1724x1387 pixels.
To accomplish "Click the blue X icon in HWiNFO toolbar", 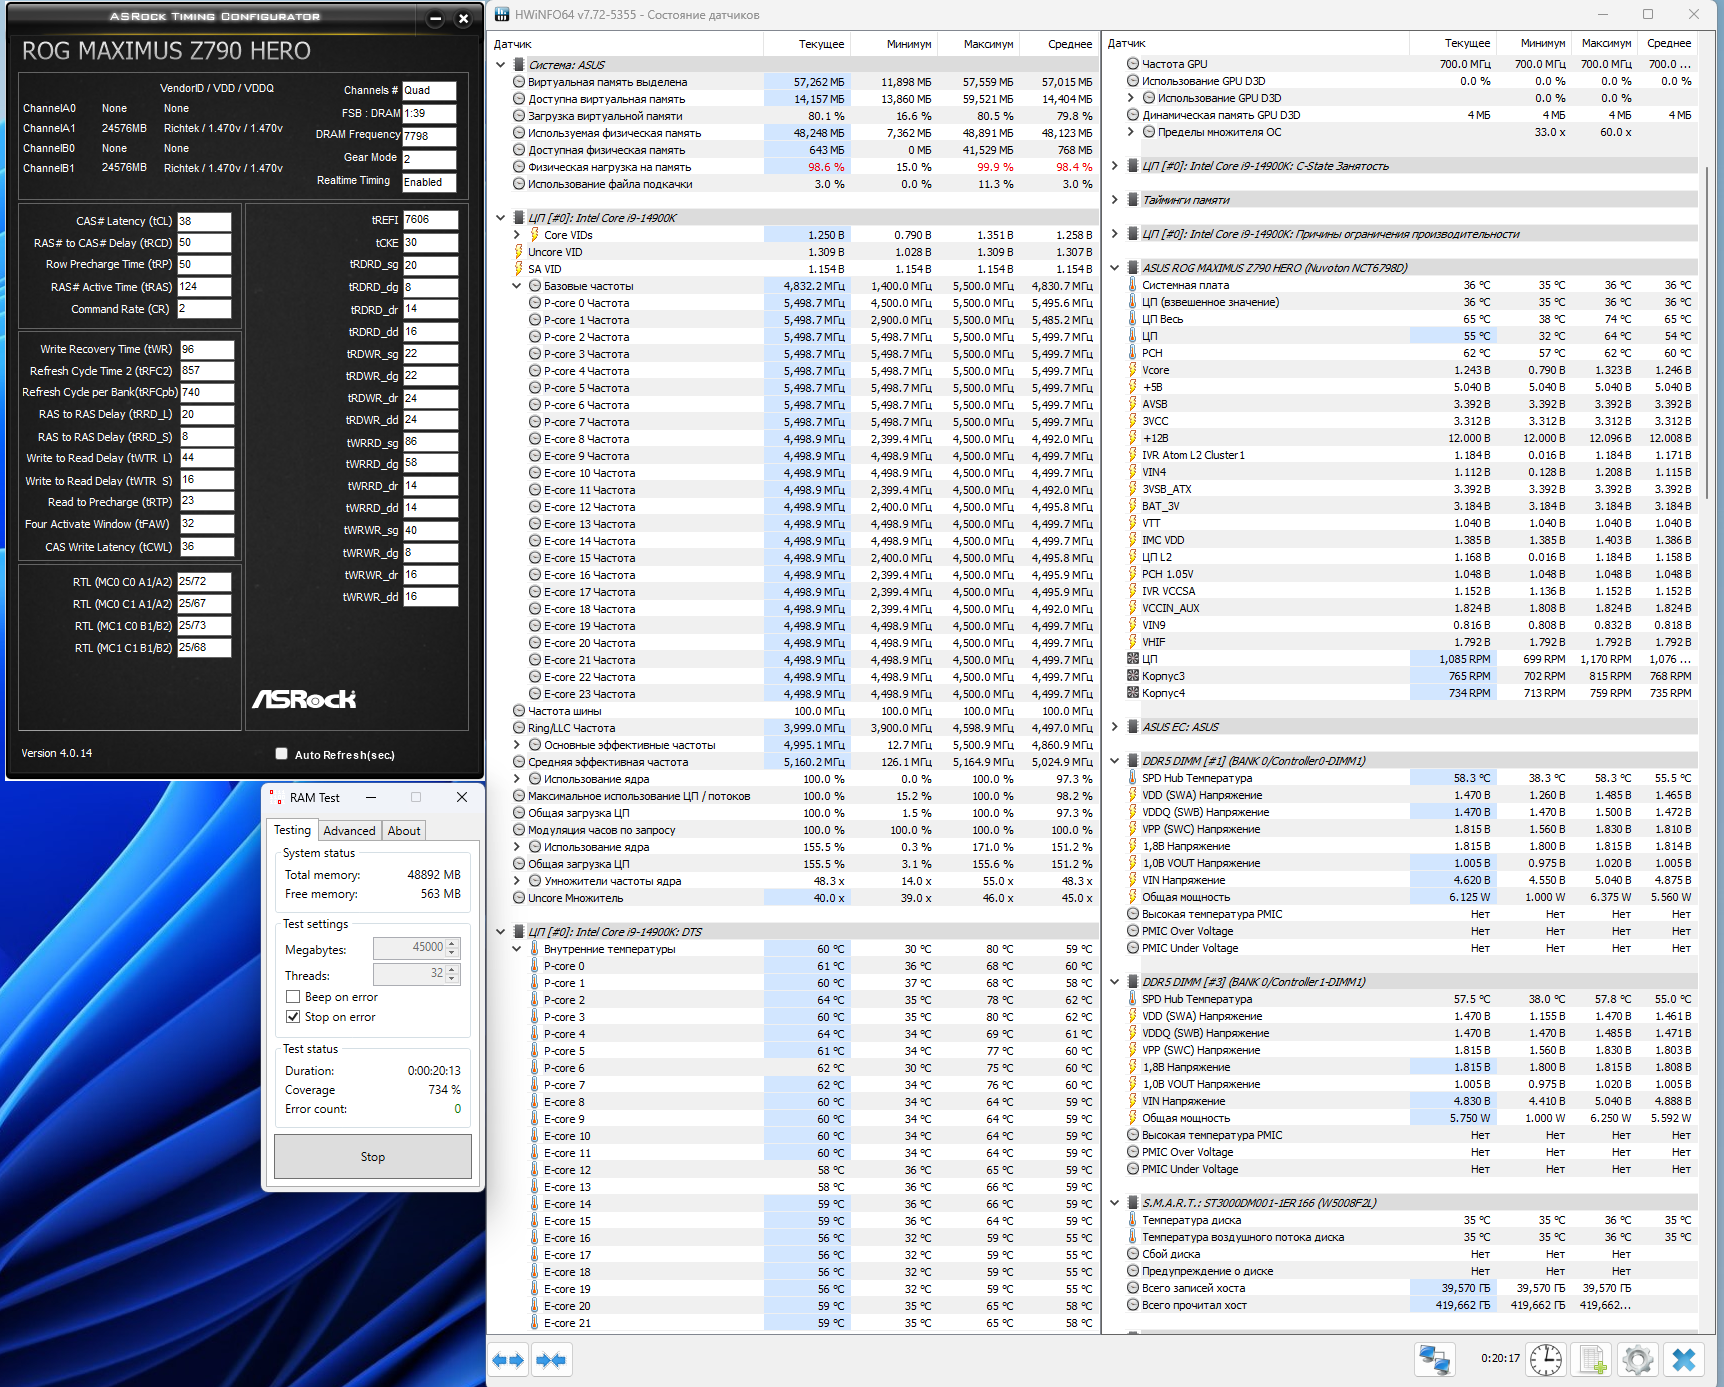I will 1684,1360.
